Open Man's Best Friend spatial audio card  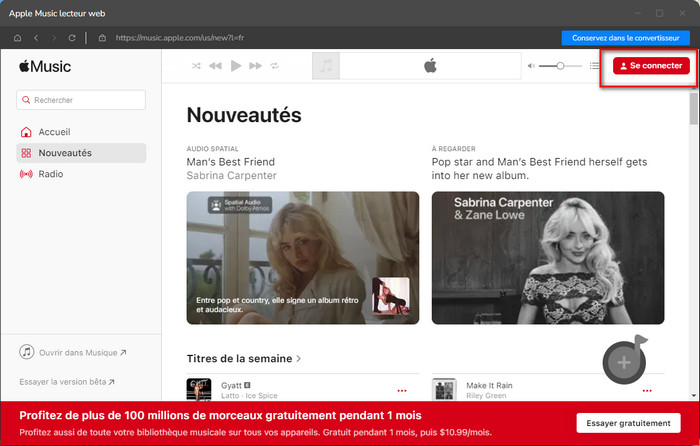pos(303,258)
